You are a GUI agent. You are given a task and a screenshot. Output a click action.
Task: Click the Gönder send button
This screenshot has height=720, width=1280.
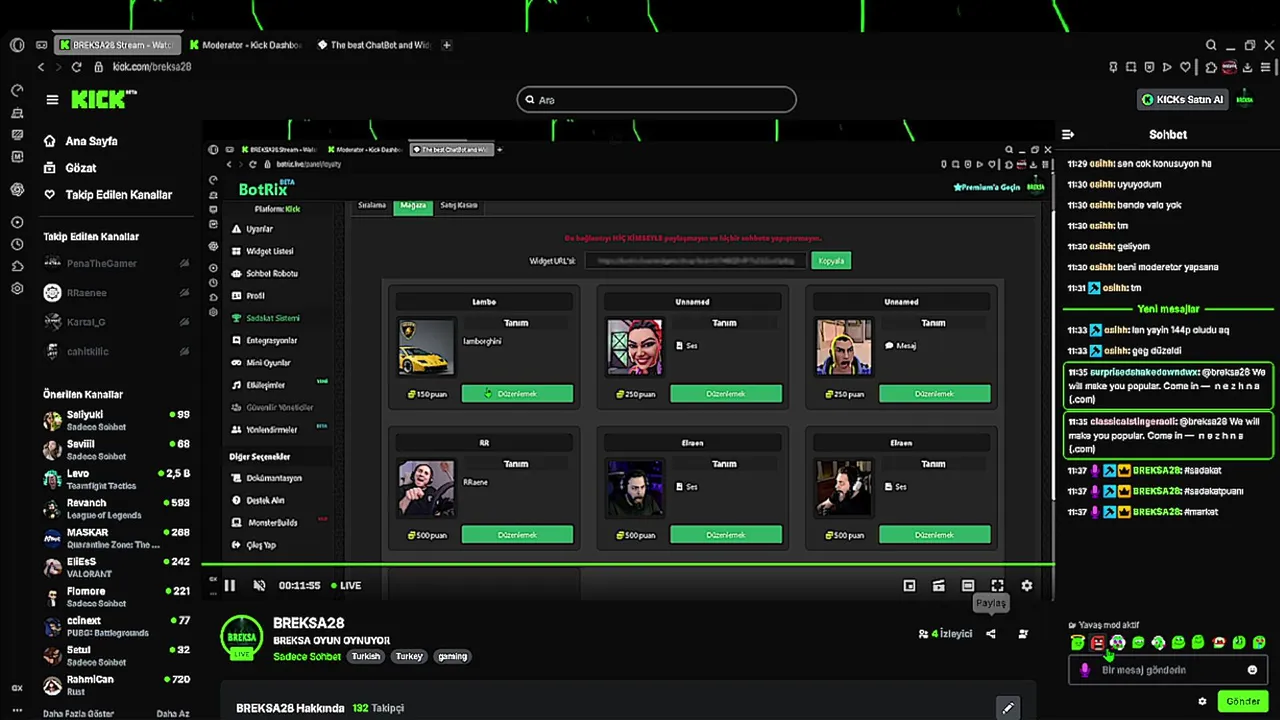(1243, 701)
